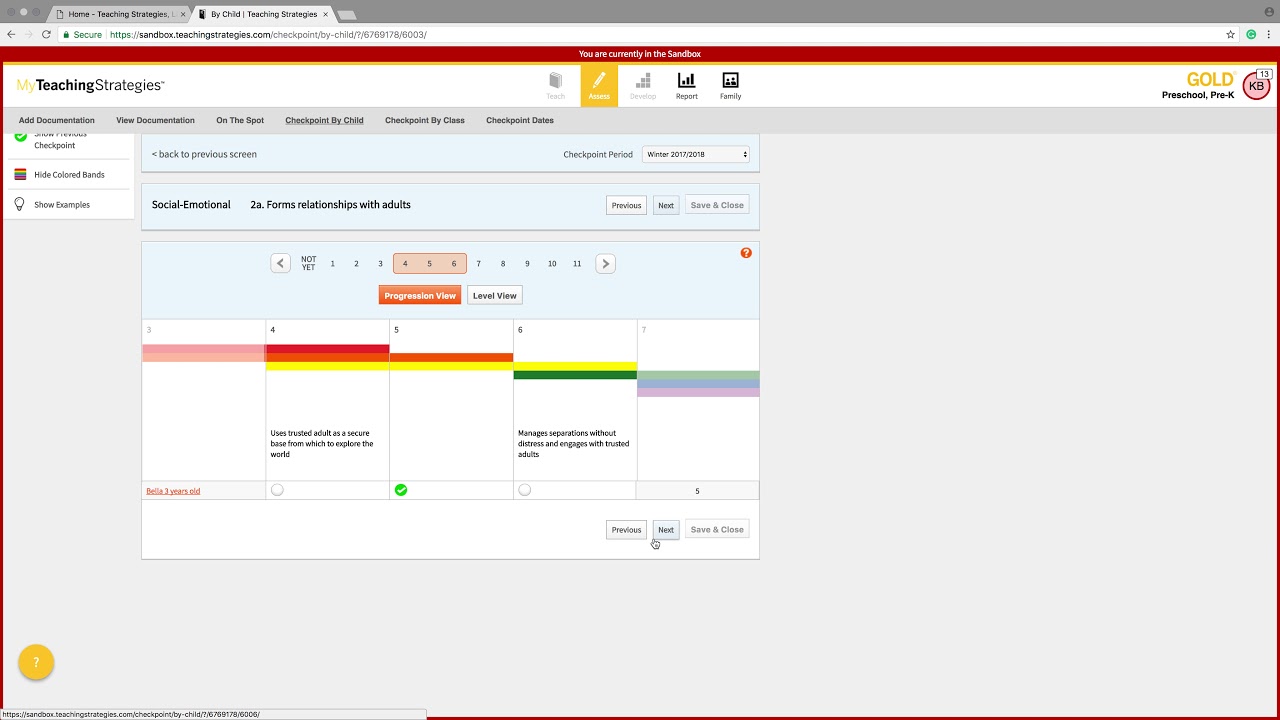This screenshot has height=720, width=1280.
Task: Open the Checkpoint Period dropdown
Action: click(x=696, y=154)
